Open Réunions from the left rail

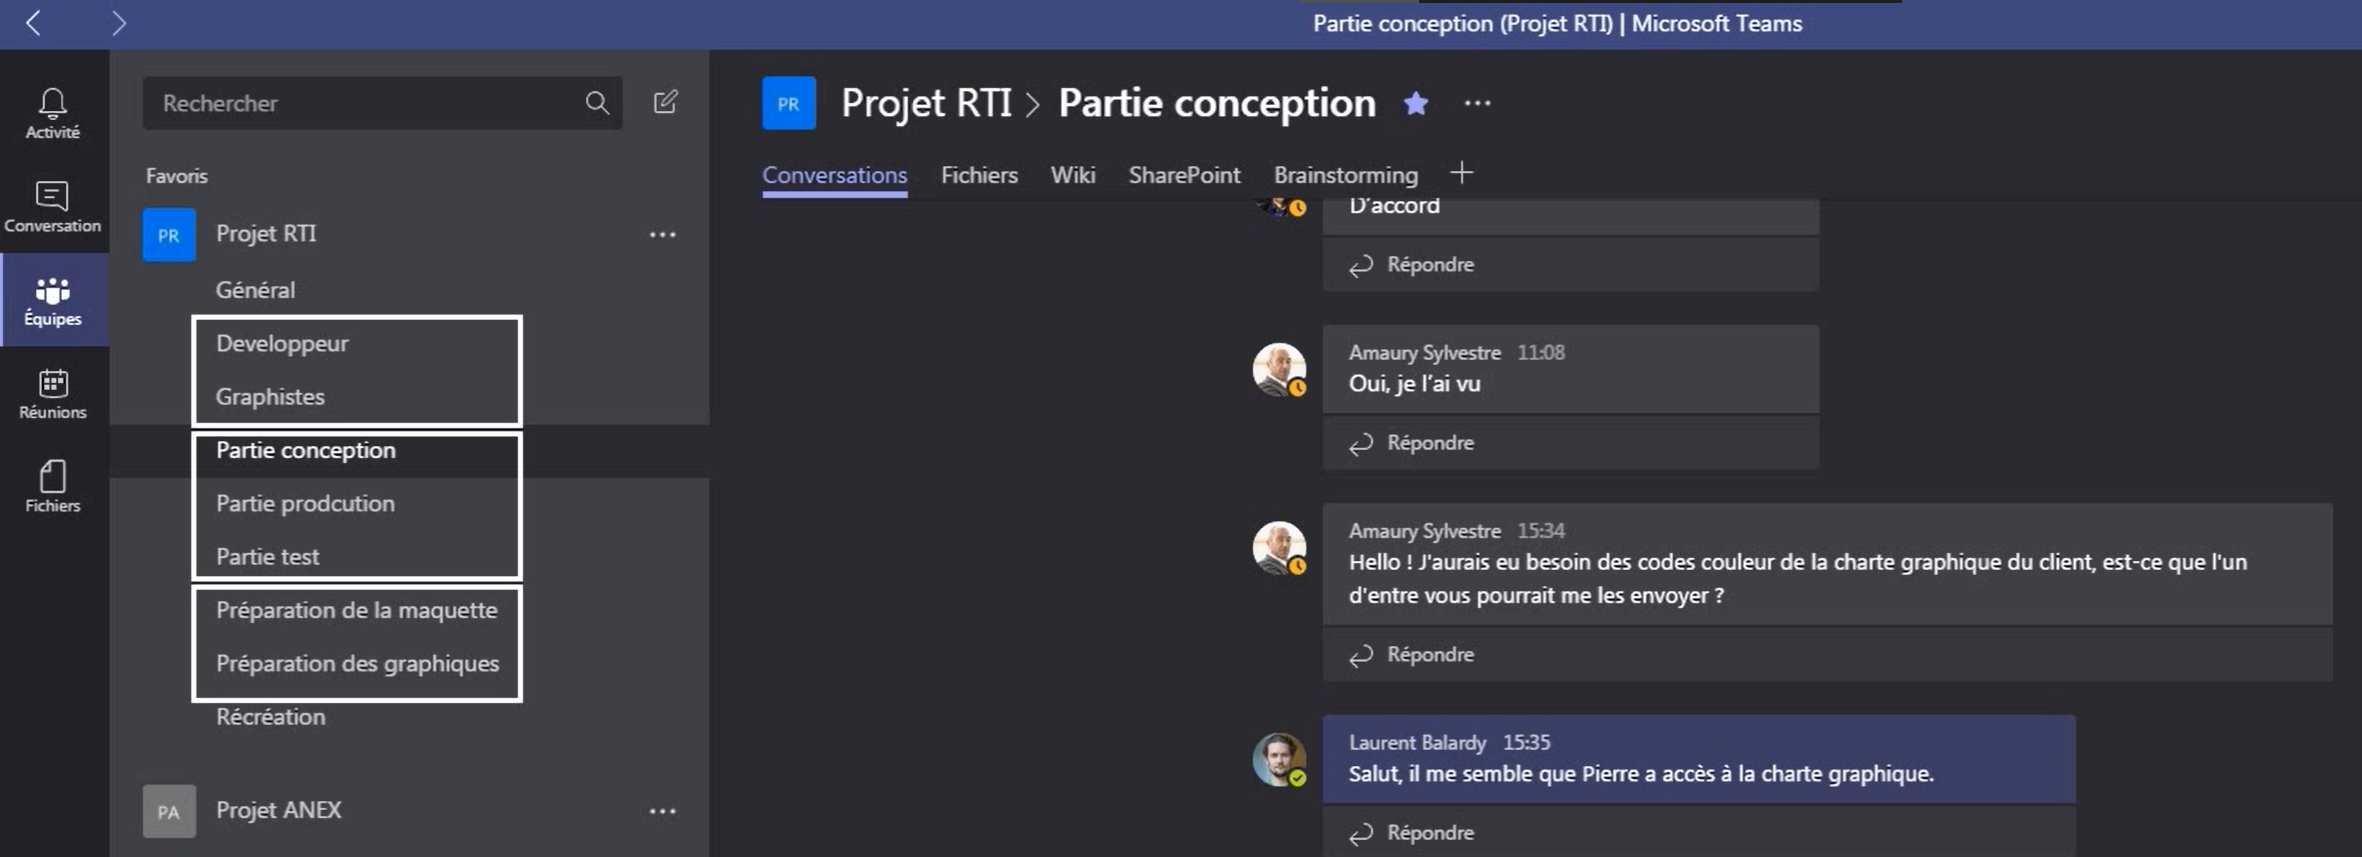(x=51, y=392)
